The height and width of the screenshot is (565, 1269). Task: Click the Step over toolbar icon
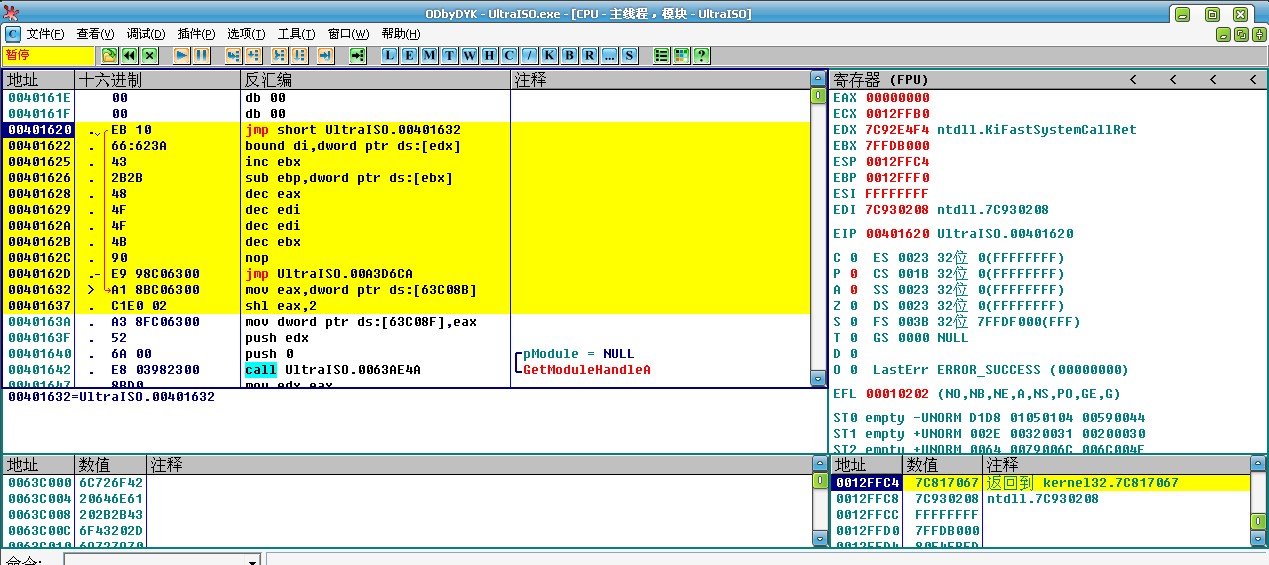[253, 55]
